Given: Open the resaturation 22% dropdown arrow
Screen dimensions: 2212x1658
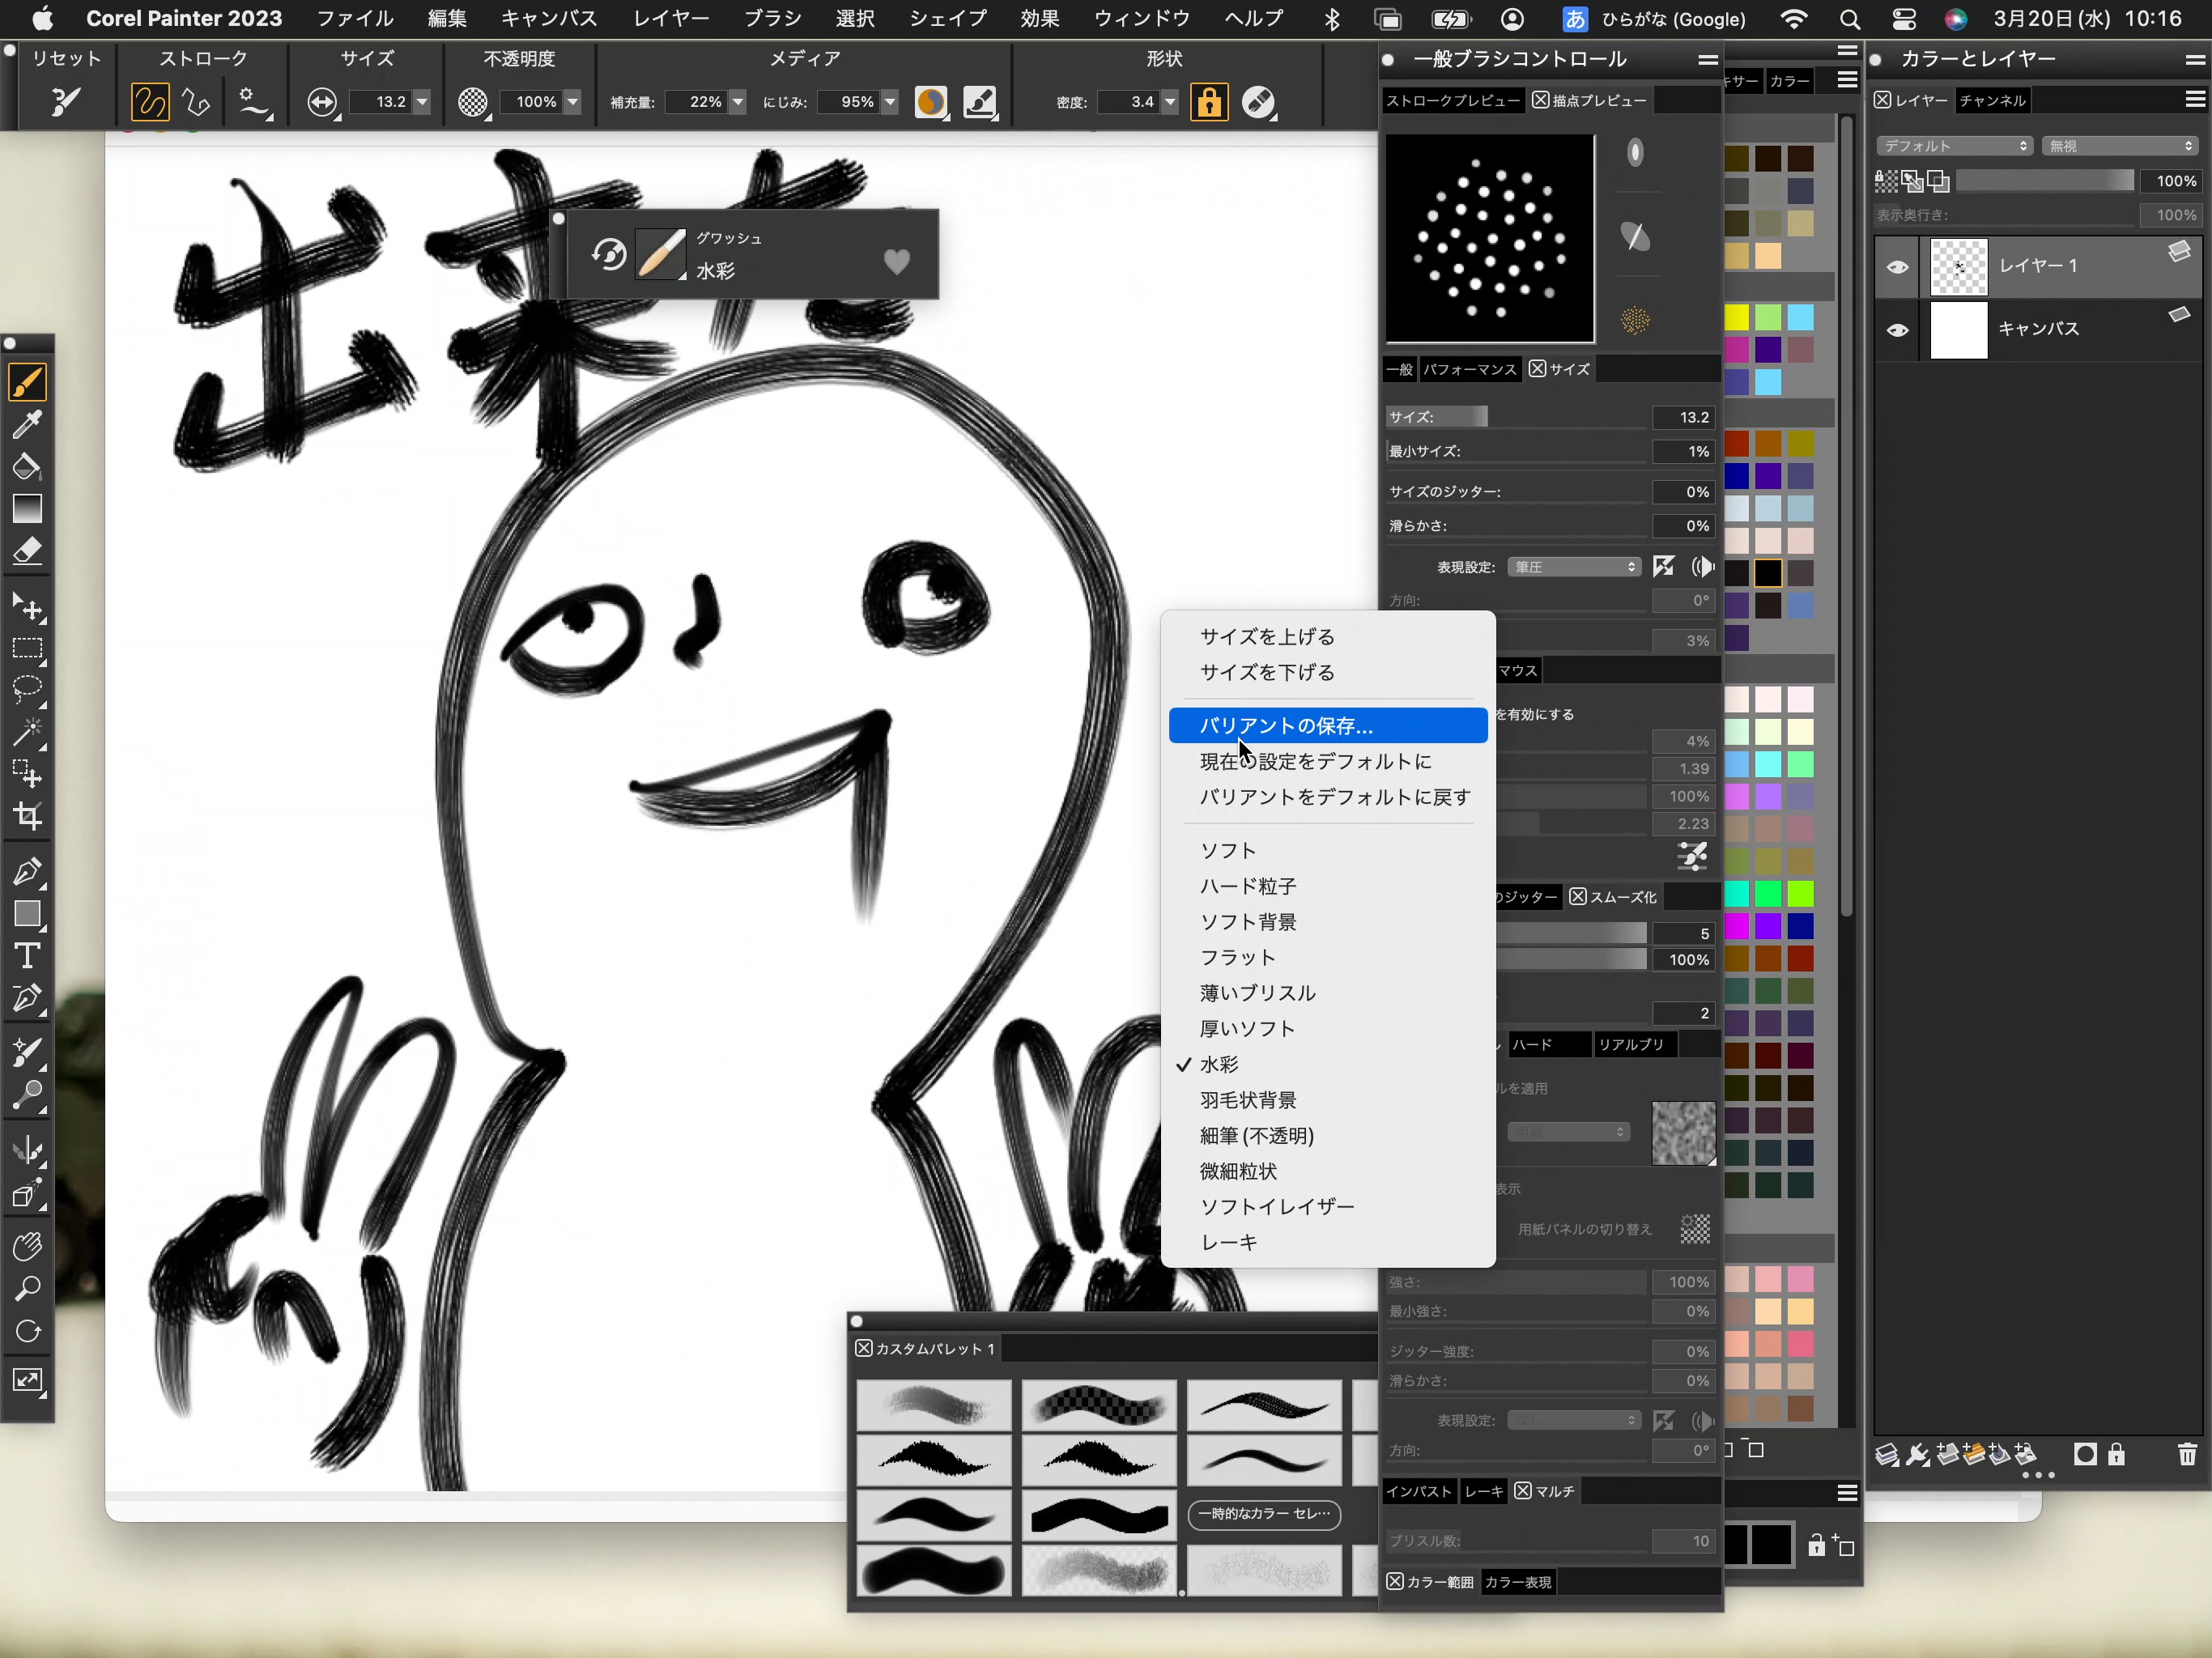Looking at the screenshot, I should point(738,102).
